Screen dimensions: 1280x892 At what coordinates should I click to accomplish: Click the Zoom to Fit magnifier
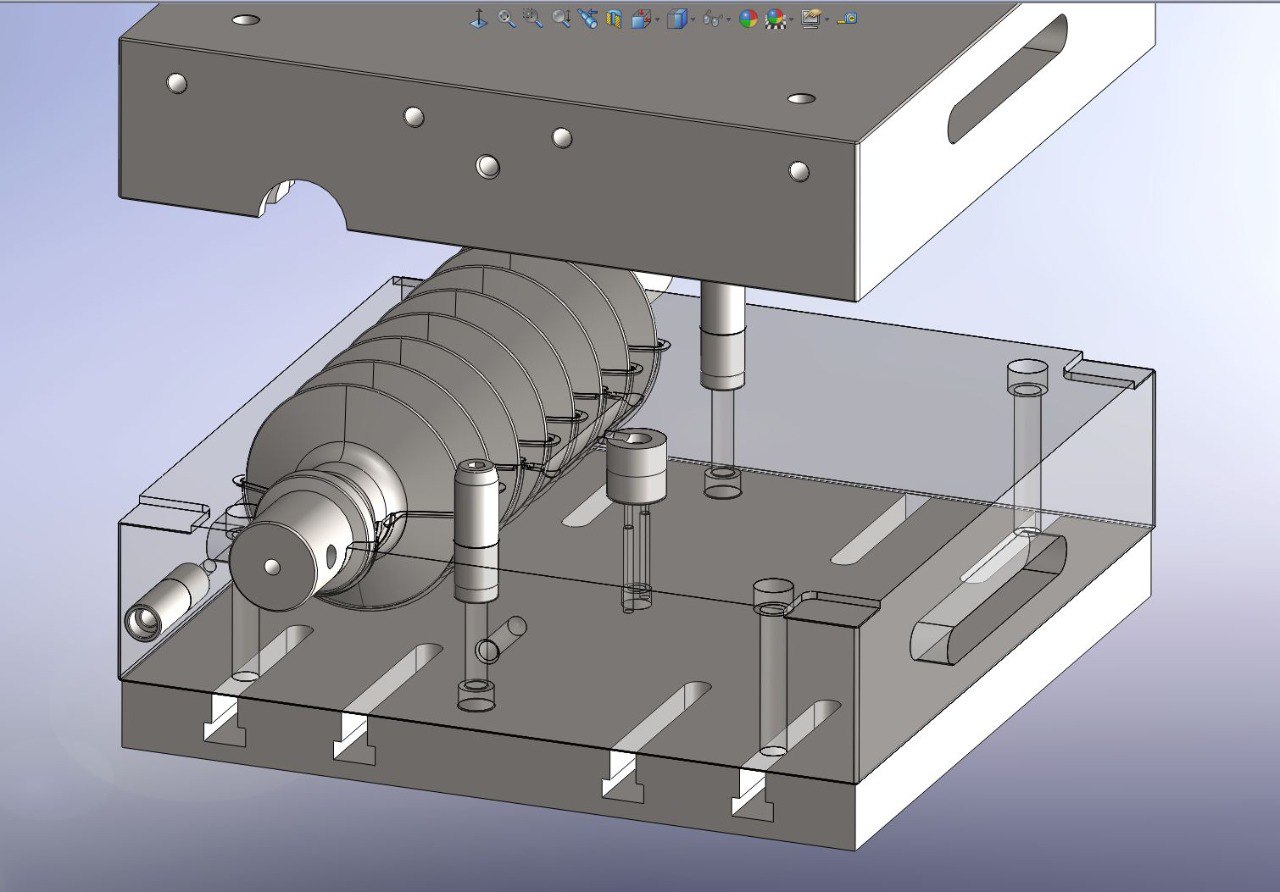click(506, 18)
